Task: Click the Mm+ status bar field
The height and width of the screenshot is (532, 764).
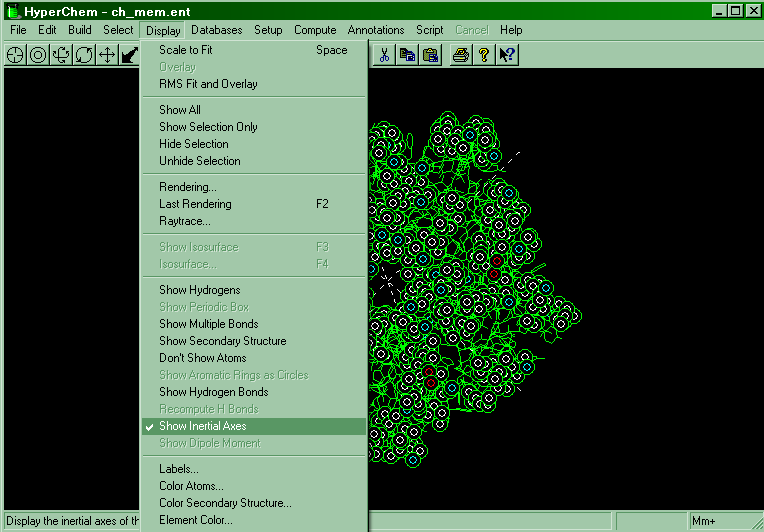Action: click(x=724, y=522)
